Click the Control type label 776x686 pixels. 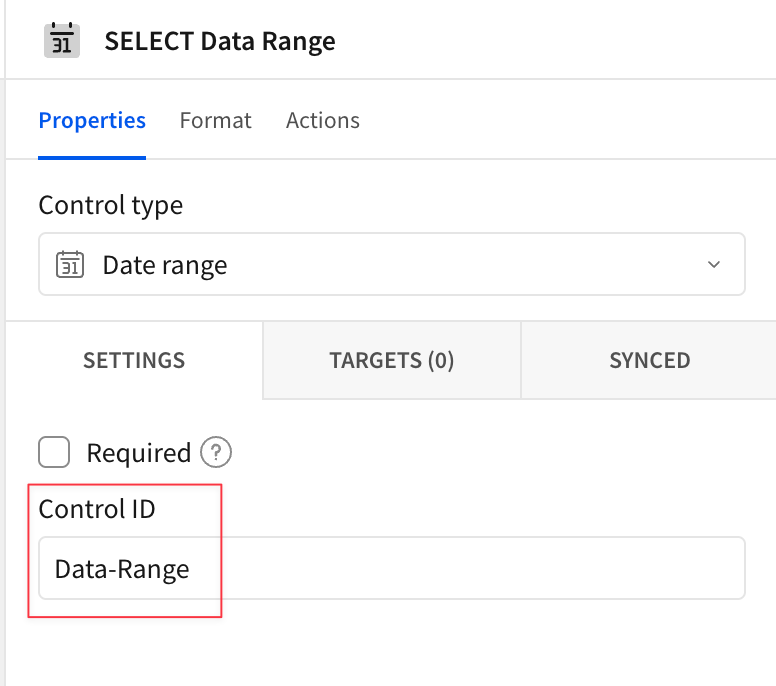click(110, 205)
